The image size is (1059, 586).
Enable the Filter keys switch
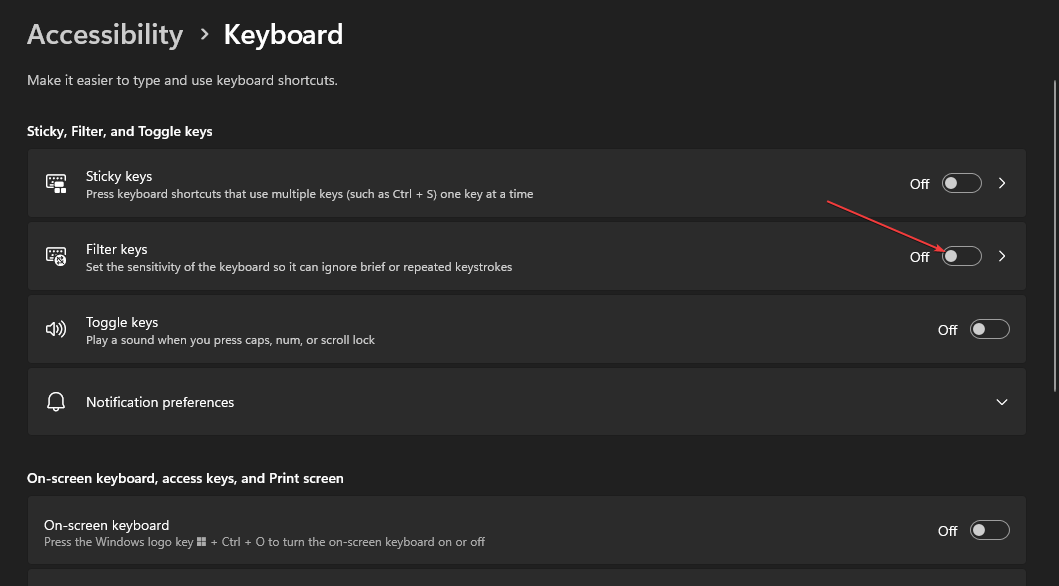pos(961,256)
